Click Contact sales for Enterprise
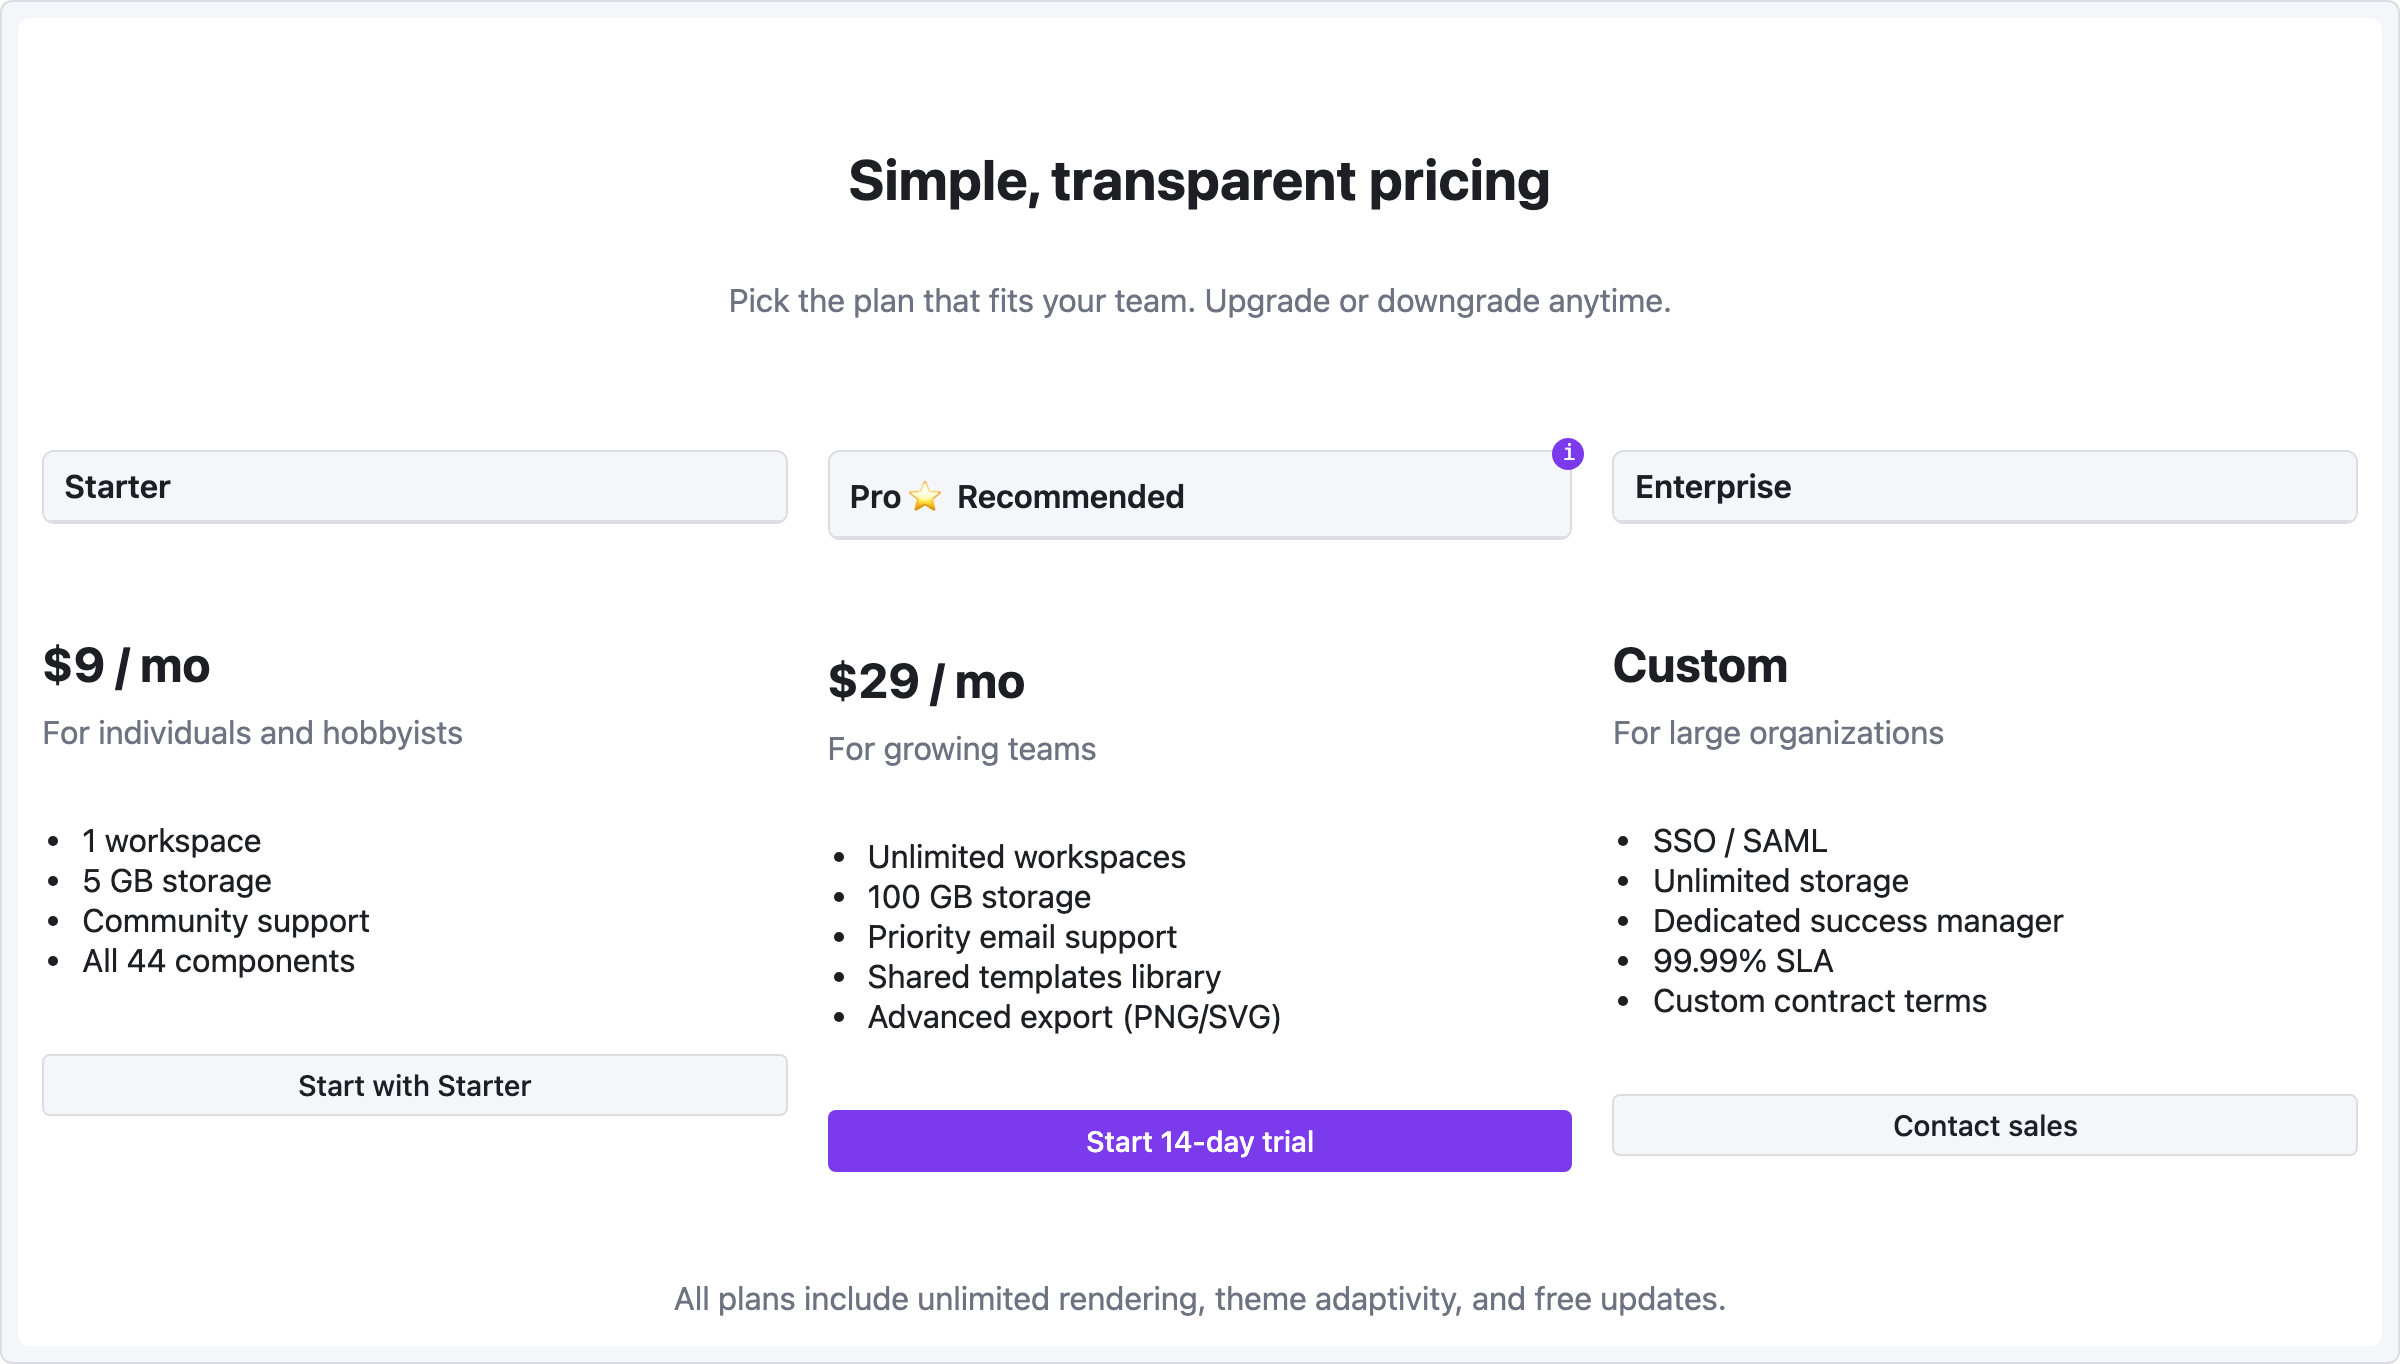 pyautogui.click(x=1984, y=1125)
